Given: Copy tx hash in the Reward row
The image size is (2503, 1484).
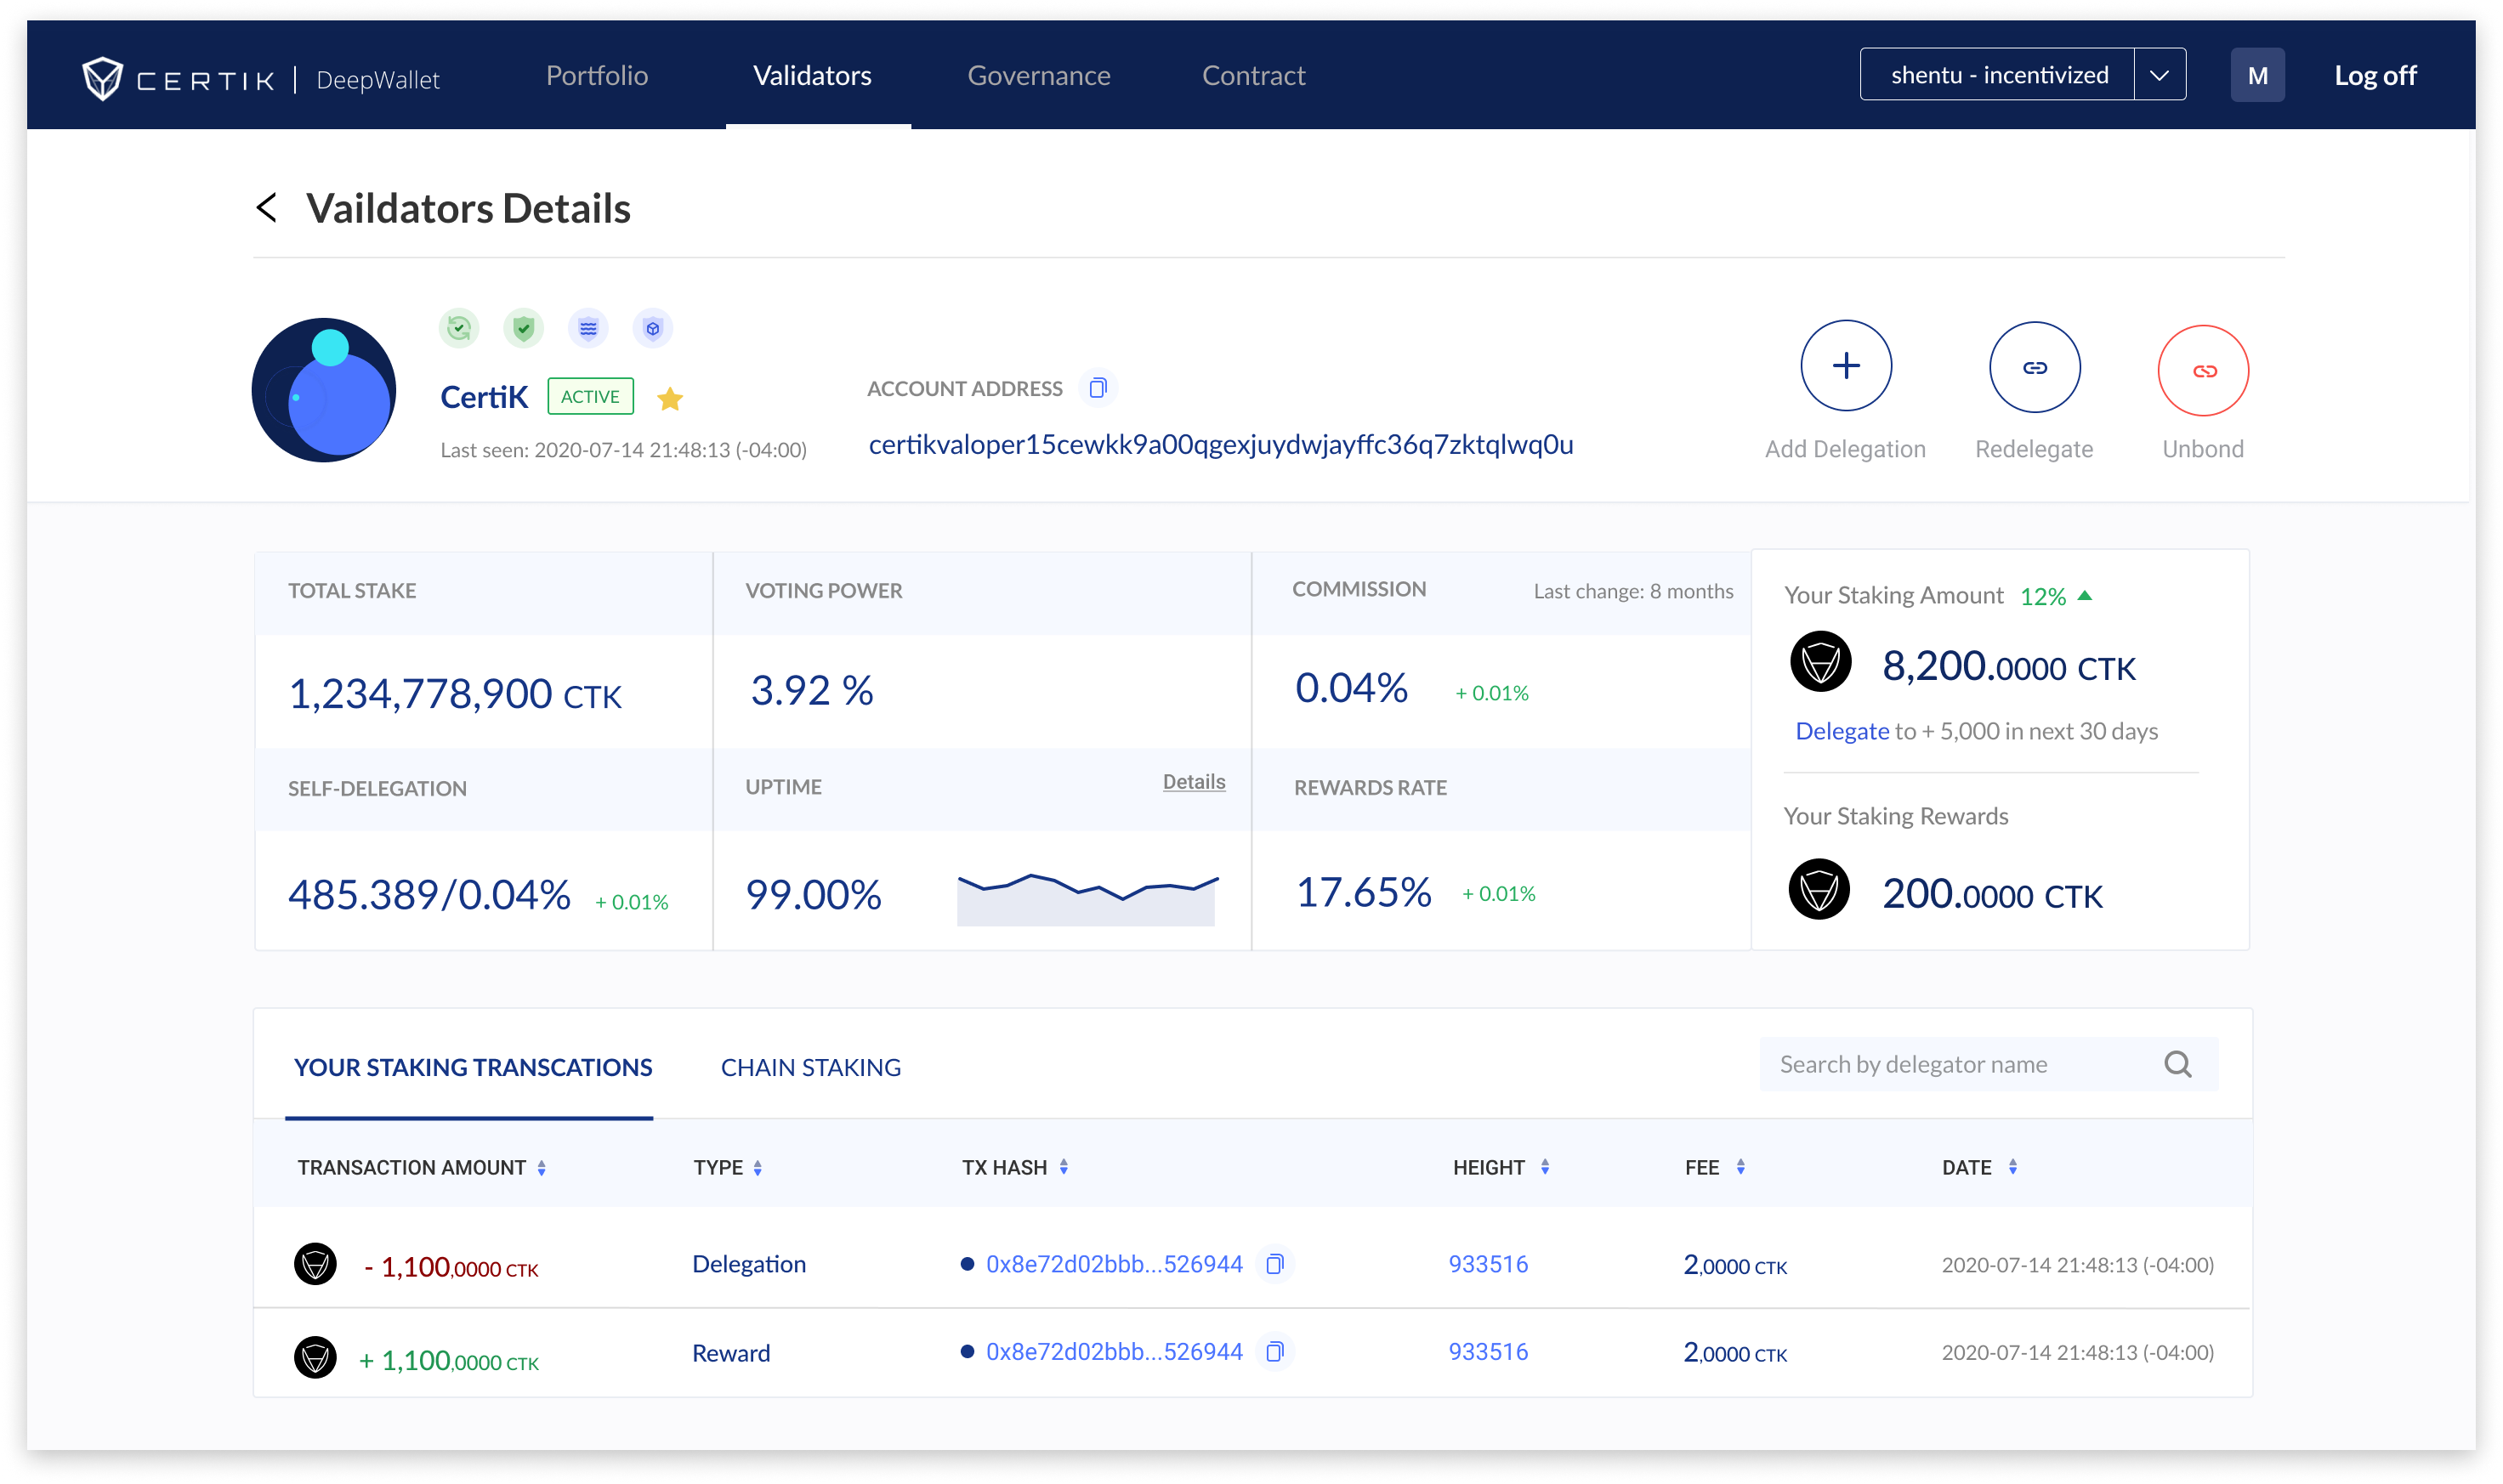Looking at the screenshot, I should pos(1274,1352).
